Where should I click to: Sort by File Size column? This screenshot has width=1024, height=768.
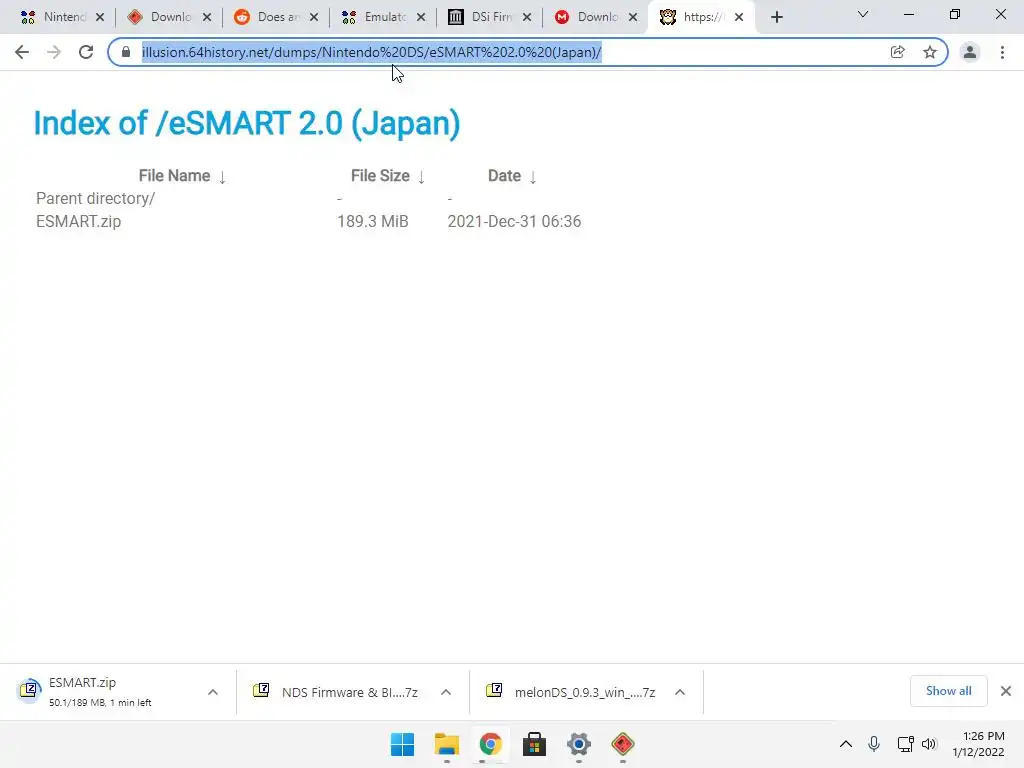coord(380,176)
